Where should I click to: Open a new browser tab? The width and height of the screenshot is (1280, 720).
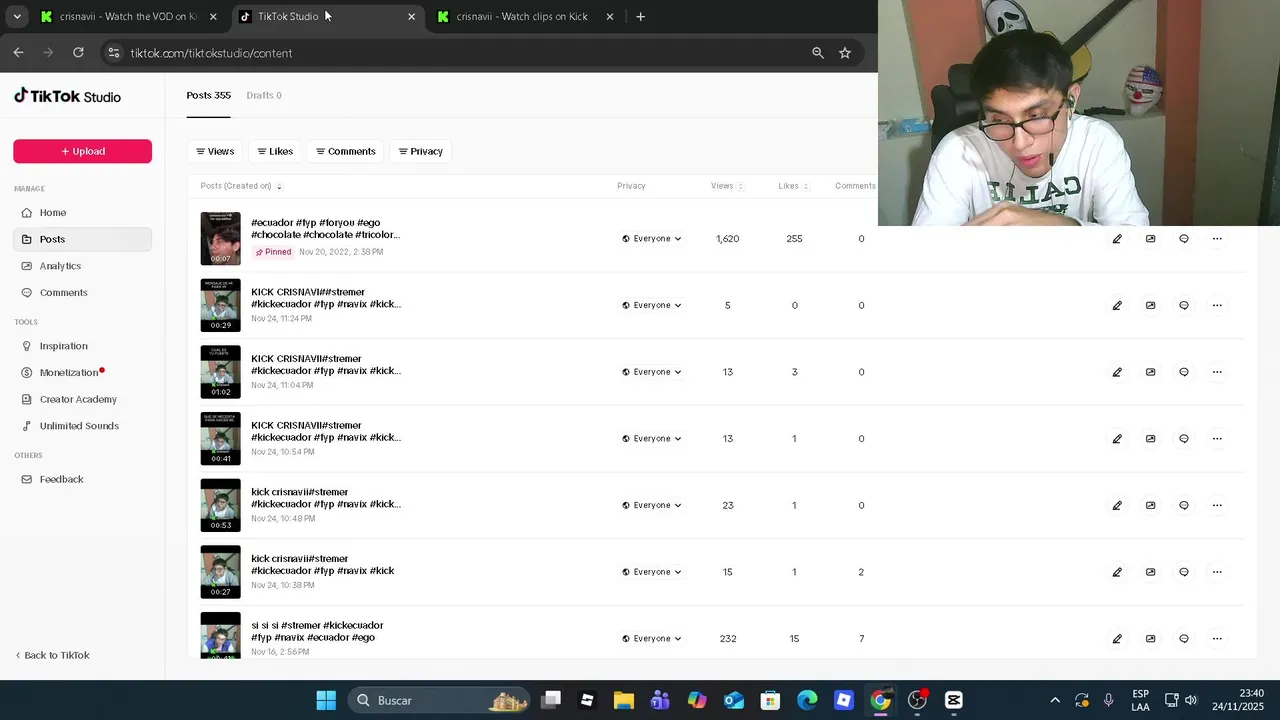click(640, 16)
